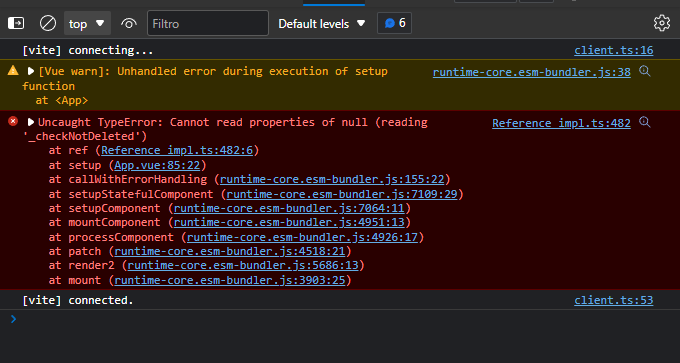Click the yellow warning triangle icon

point(13,70)
